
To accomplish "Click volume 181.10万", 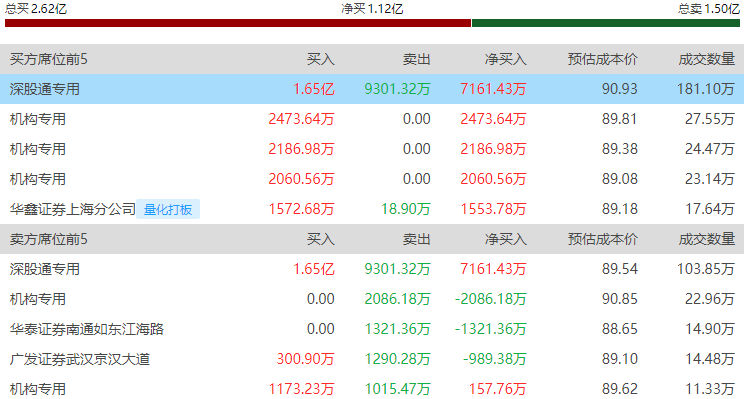I will click(x=706, y=89).
